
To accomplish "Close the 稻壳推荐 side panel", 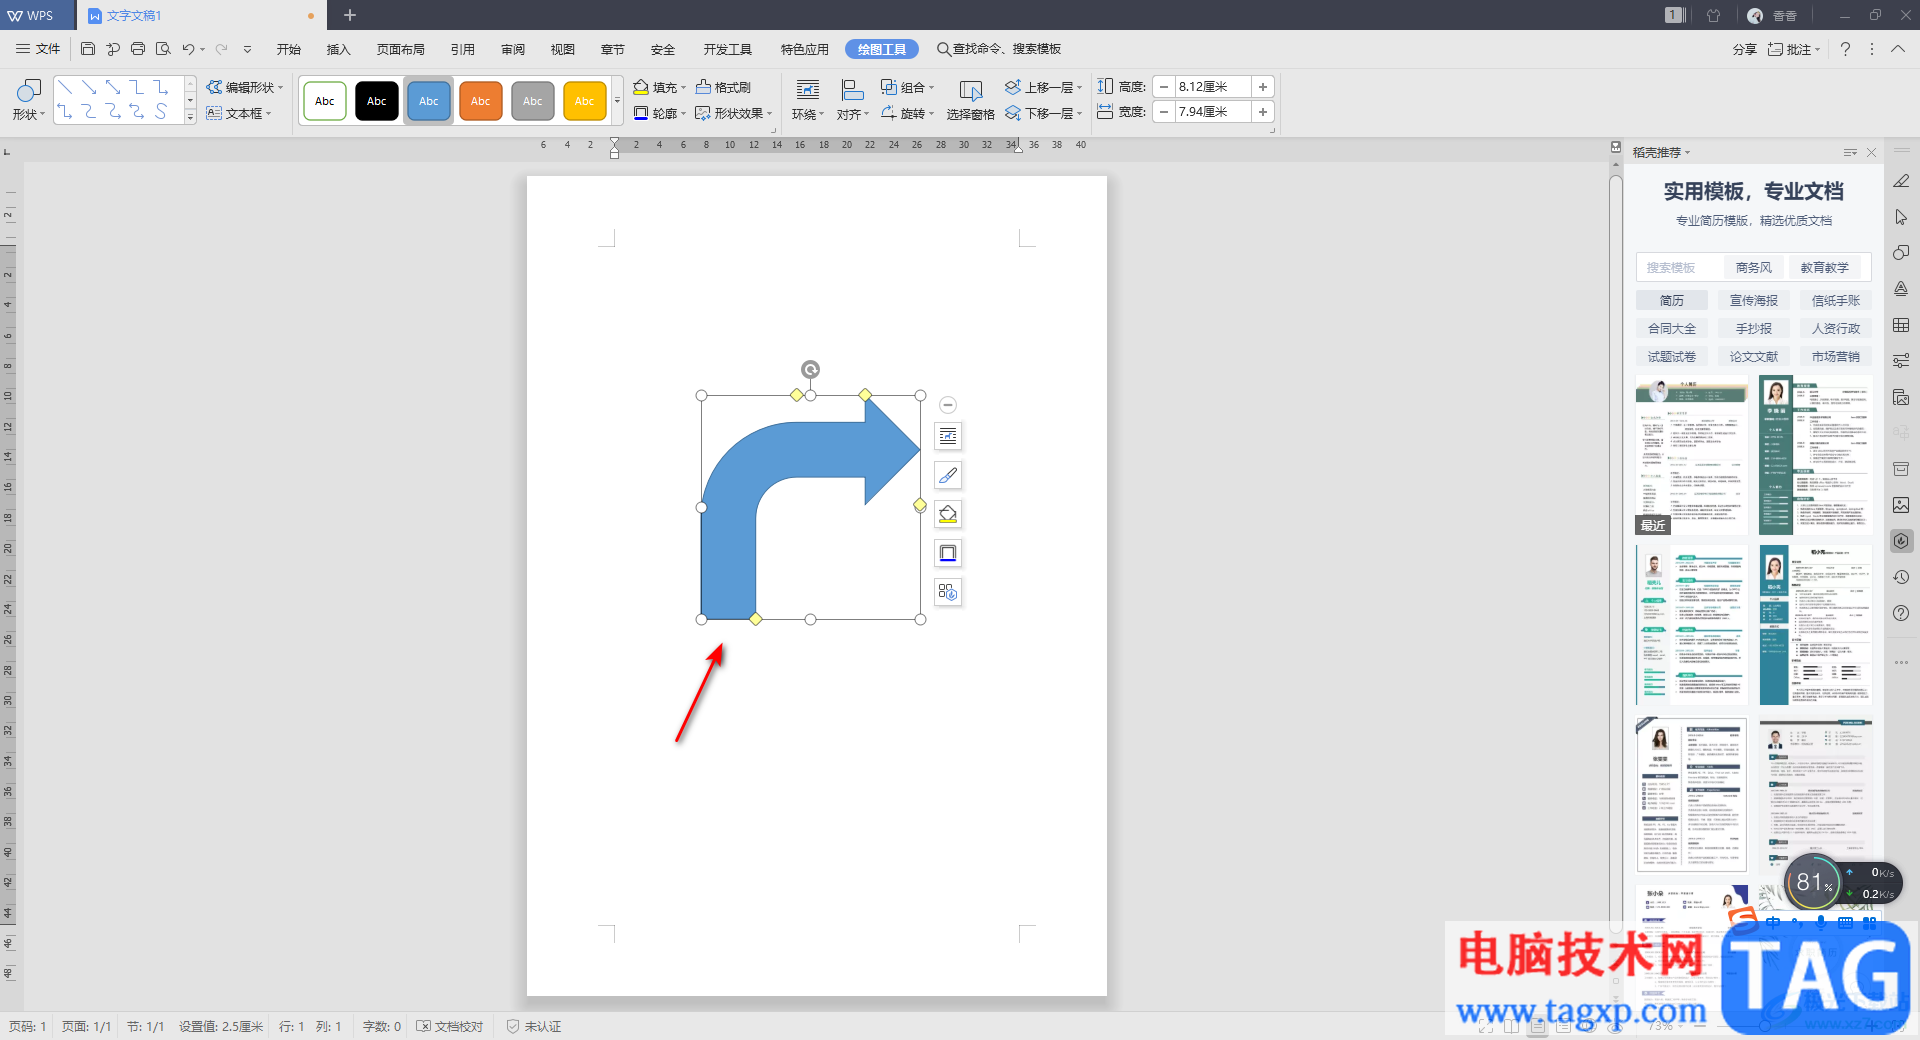I will [x=1871, y=153].
